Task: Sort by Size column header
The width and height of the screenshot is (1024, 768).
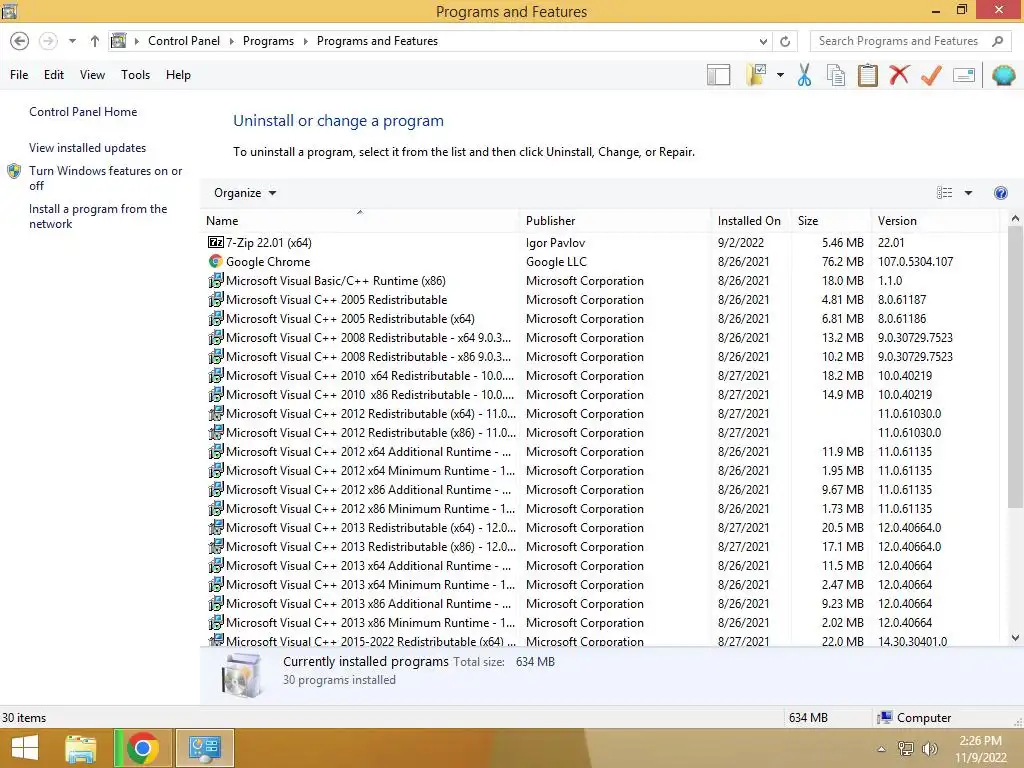Action: (831, 221)
